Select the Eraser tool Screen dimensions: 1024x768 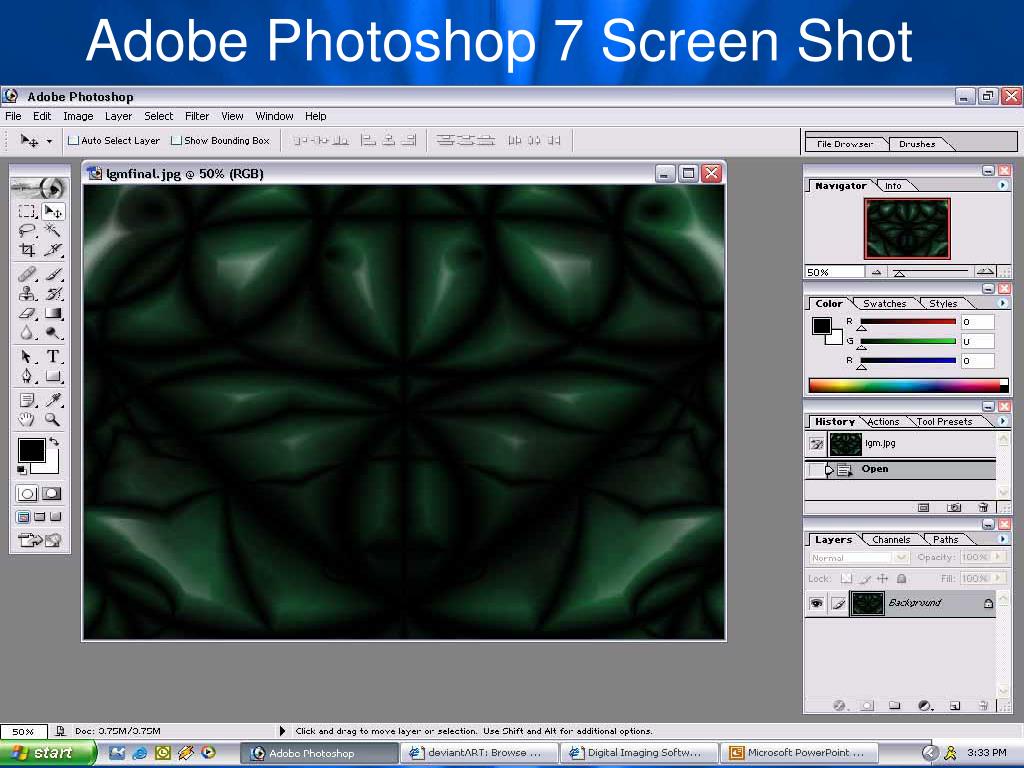click(27, 313)
